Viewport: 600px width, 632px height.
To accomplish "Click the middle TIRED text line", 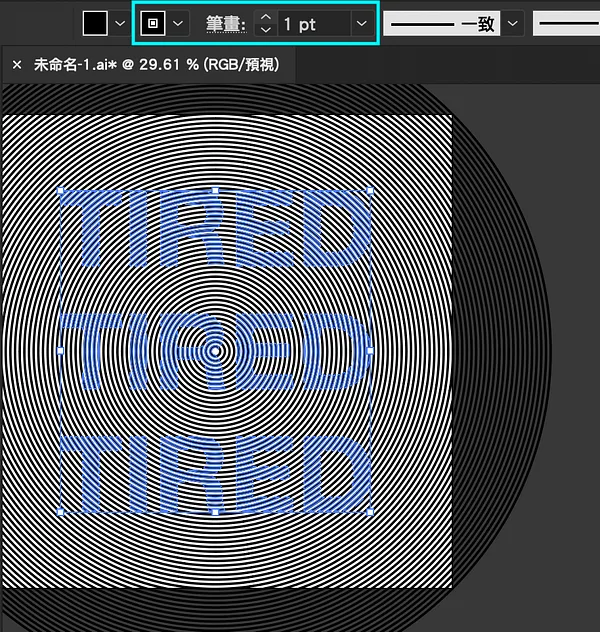I will 215,351.
